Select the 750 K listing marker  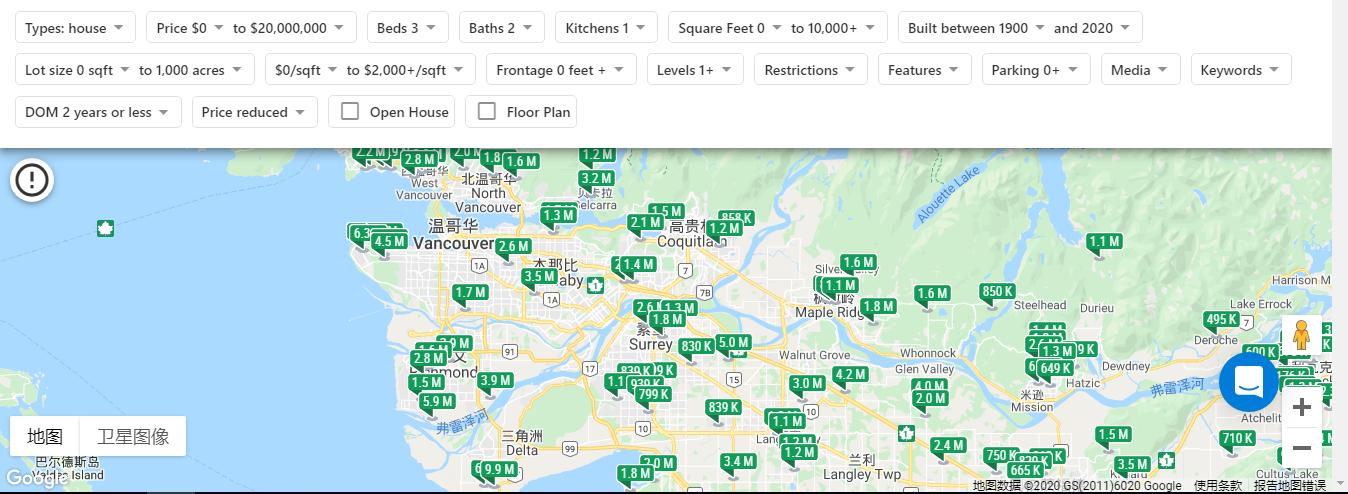point(1001,455)
